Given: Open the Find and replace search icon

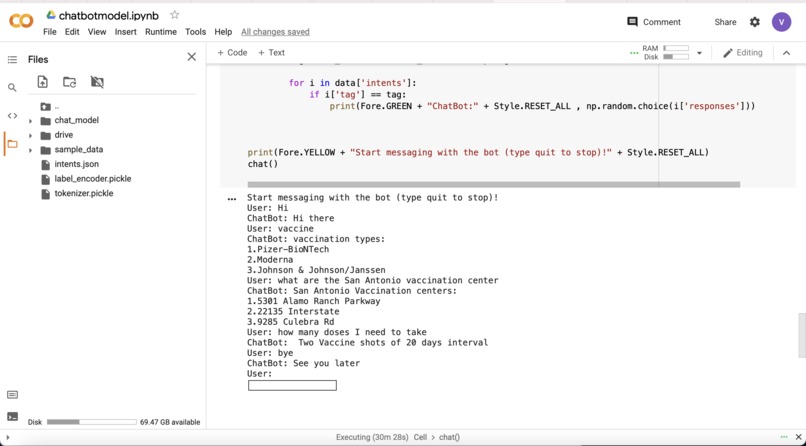Looking at the screenshot, I should [x=12, y=88].
